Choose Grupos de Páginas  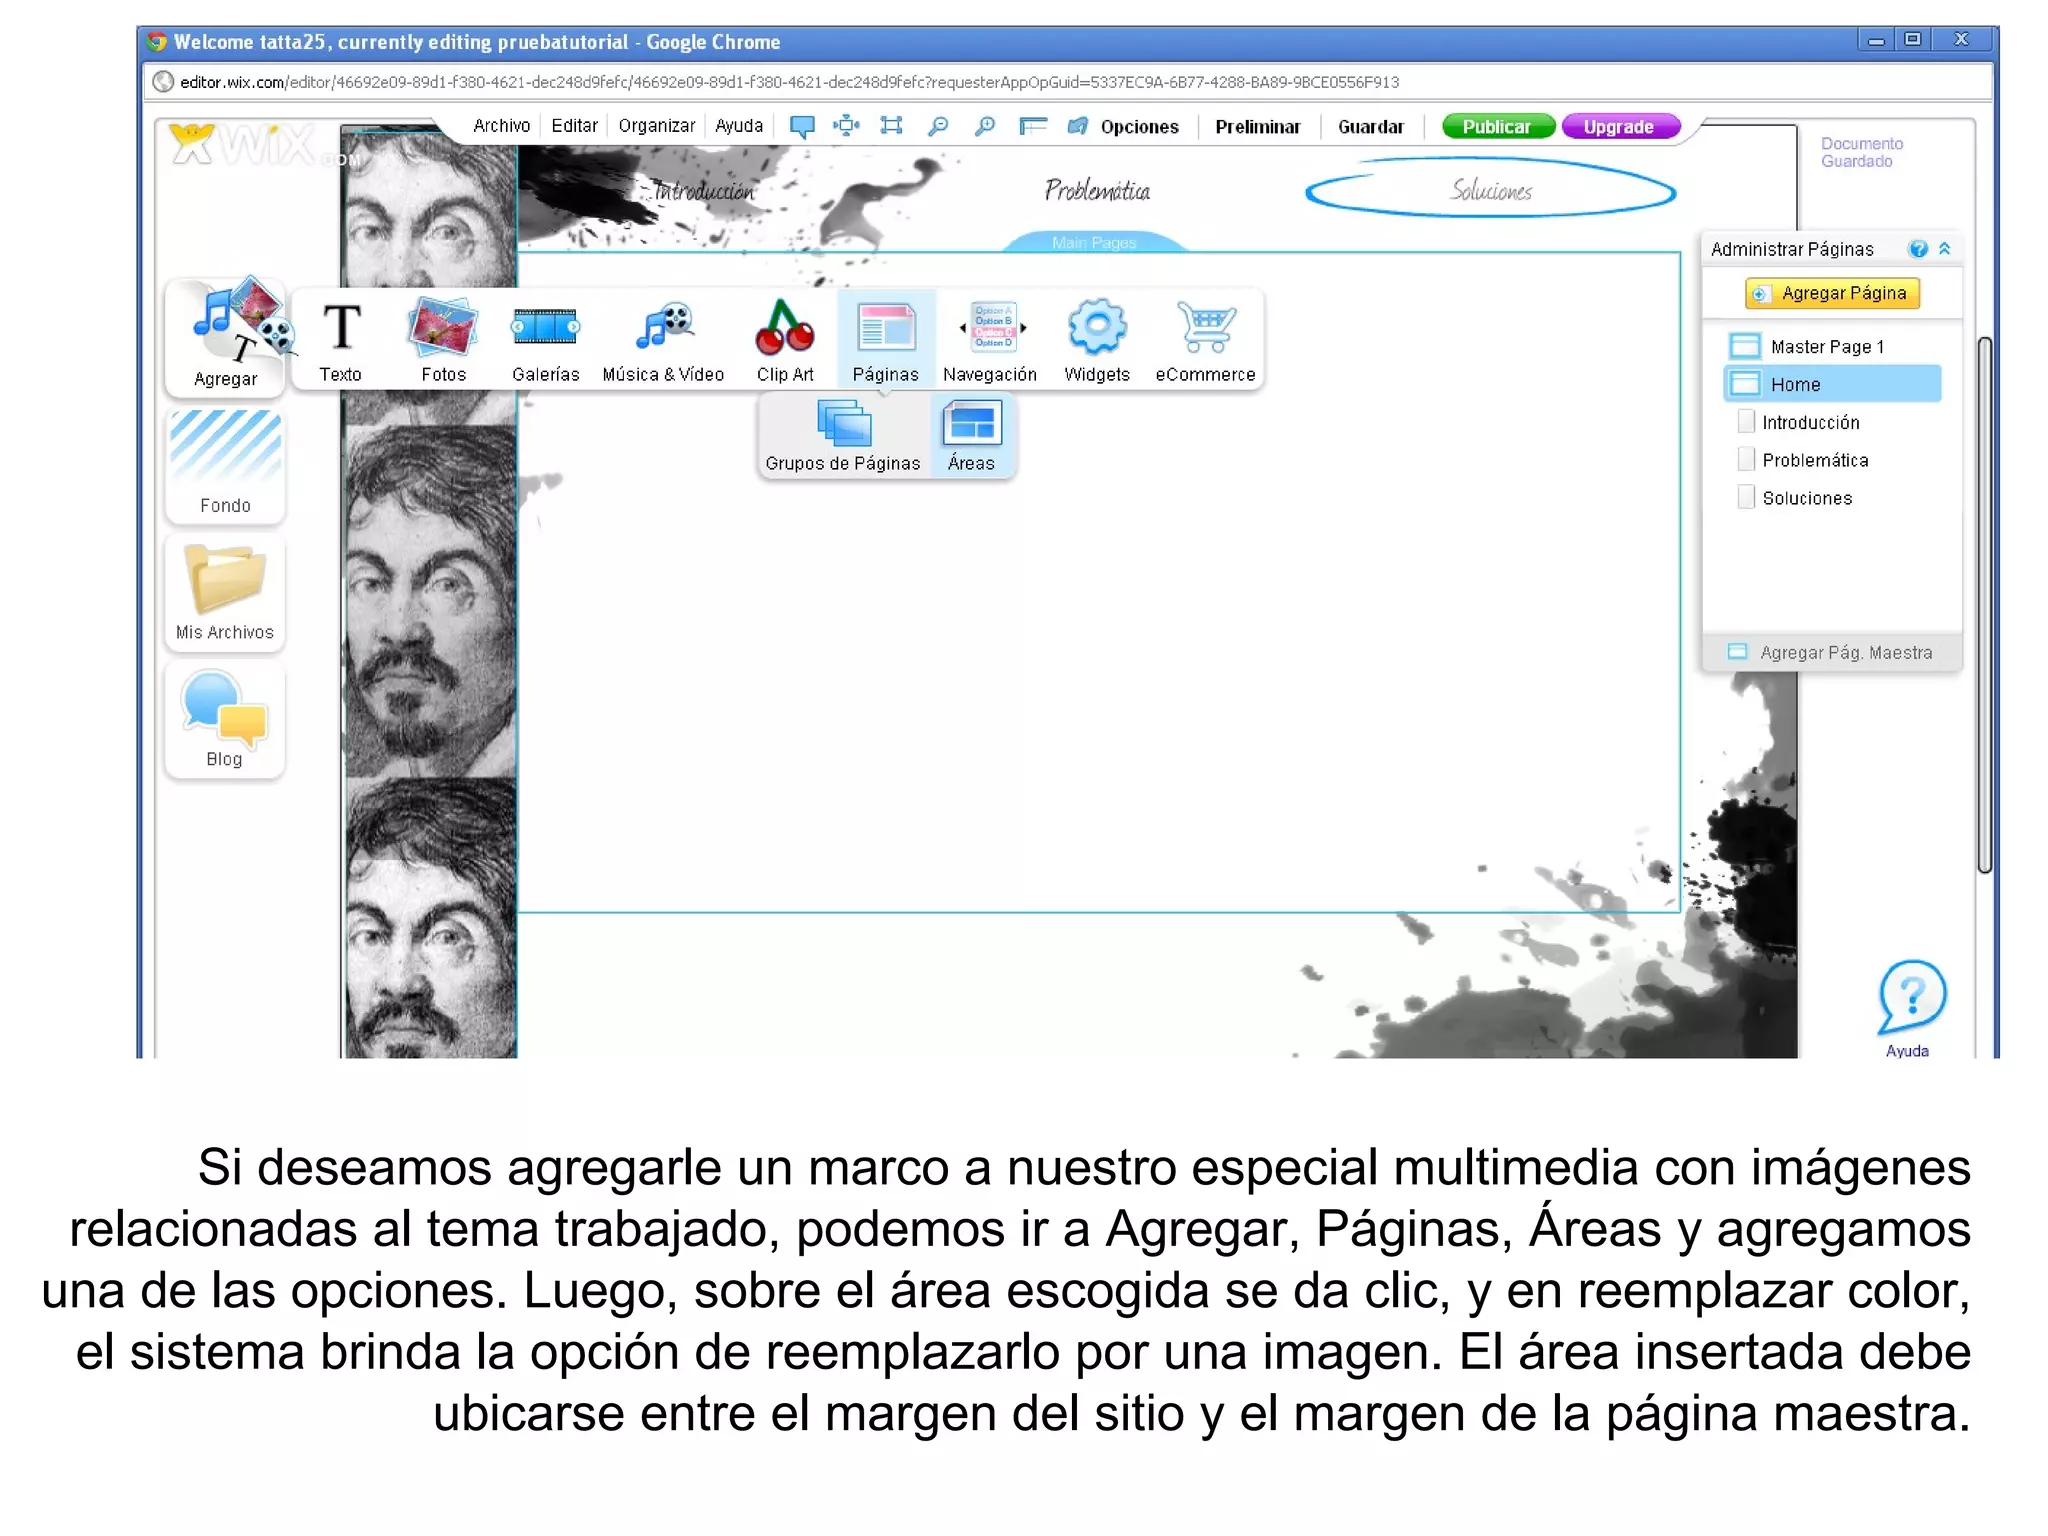843,436
